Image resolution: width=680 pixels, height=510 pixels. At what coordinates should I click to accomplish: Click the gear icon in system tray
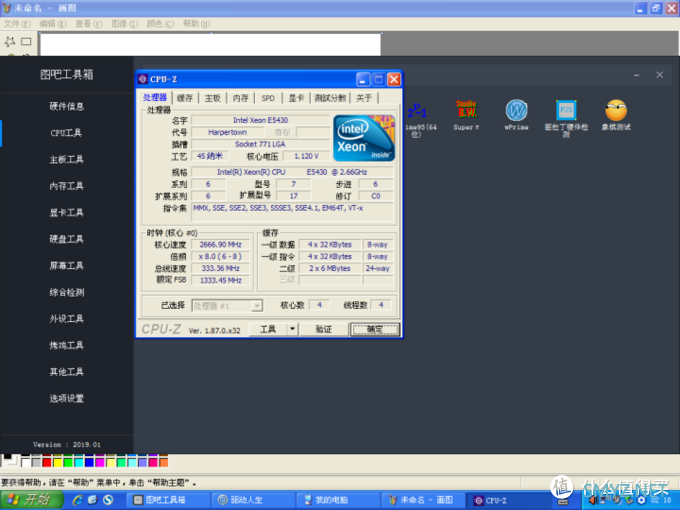coord(641,500)
